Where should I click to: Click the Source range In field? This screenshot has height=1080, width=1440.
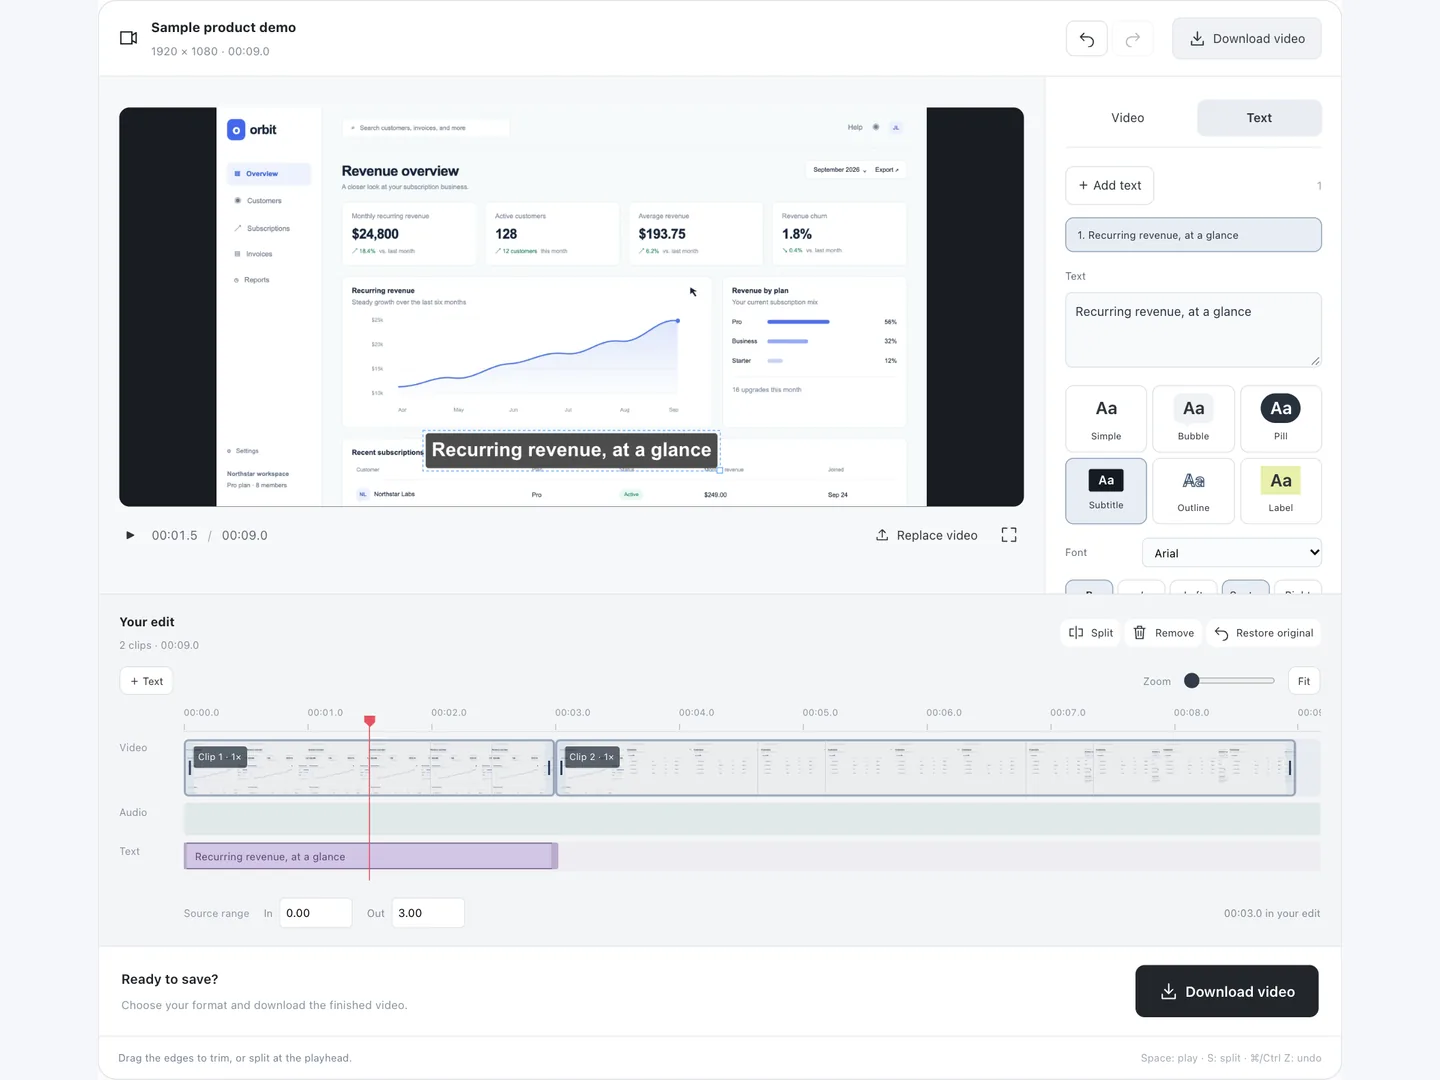click(315, 913)
